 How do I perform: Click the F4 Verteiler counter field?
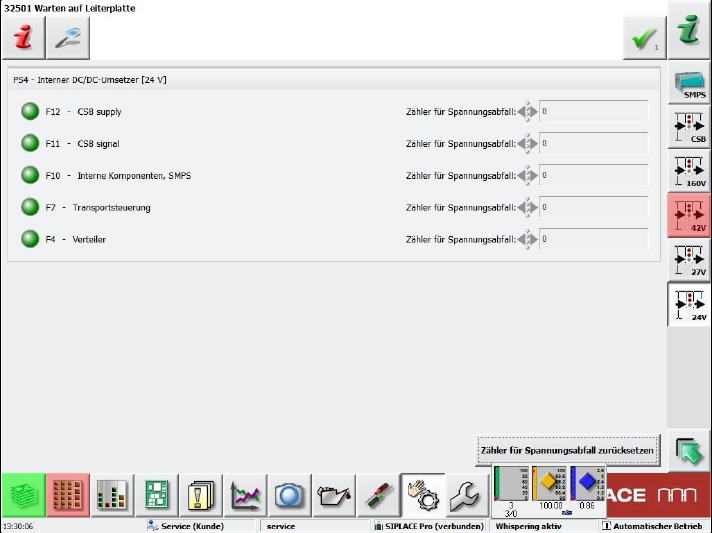click(x=593, y=239)
